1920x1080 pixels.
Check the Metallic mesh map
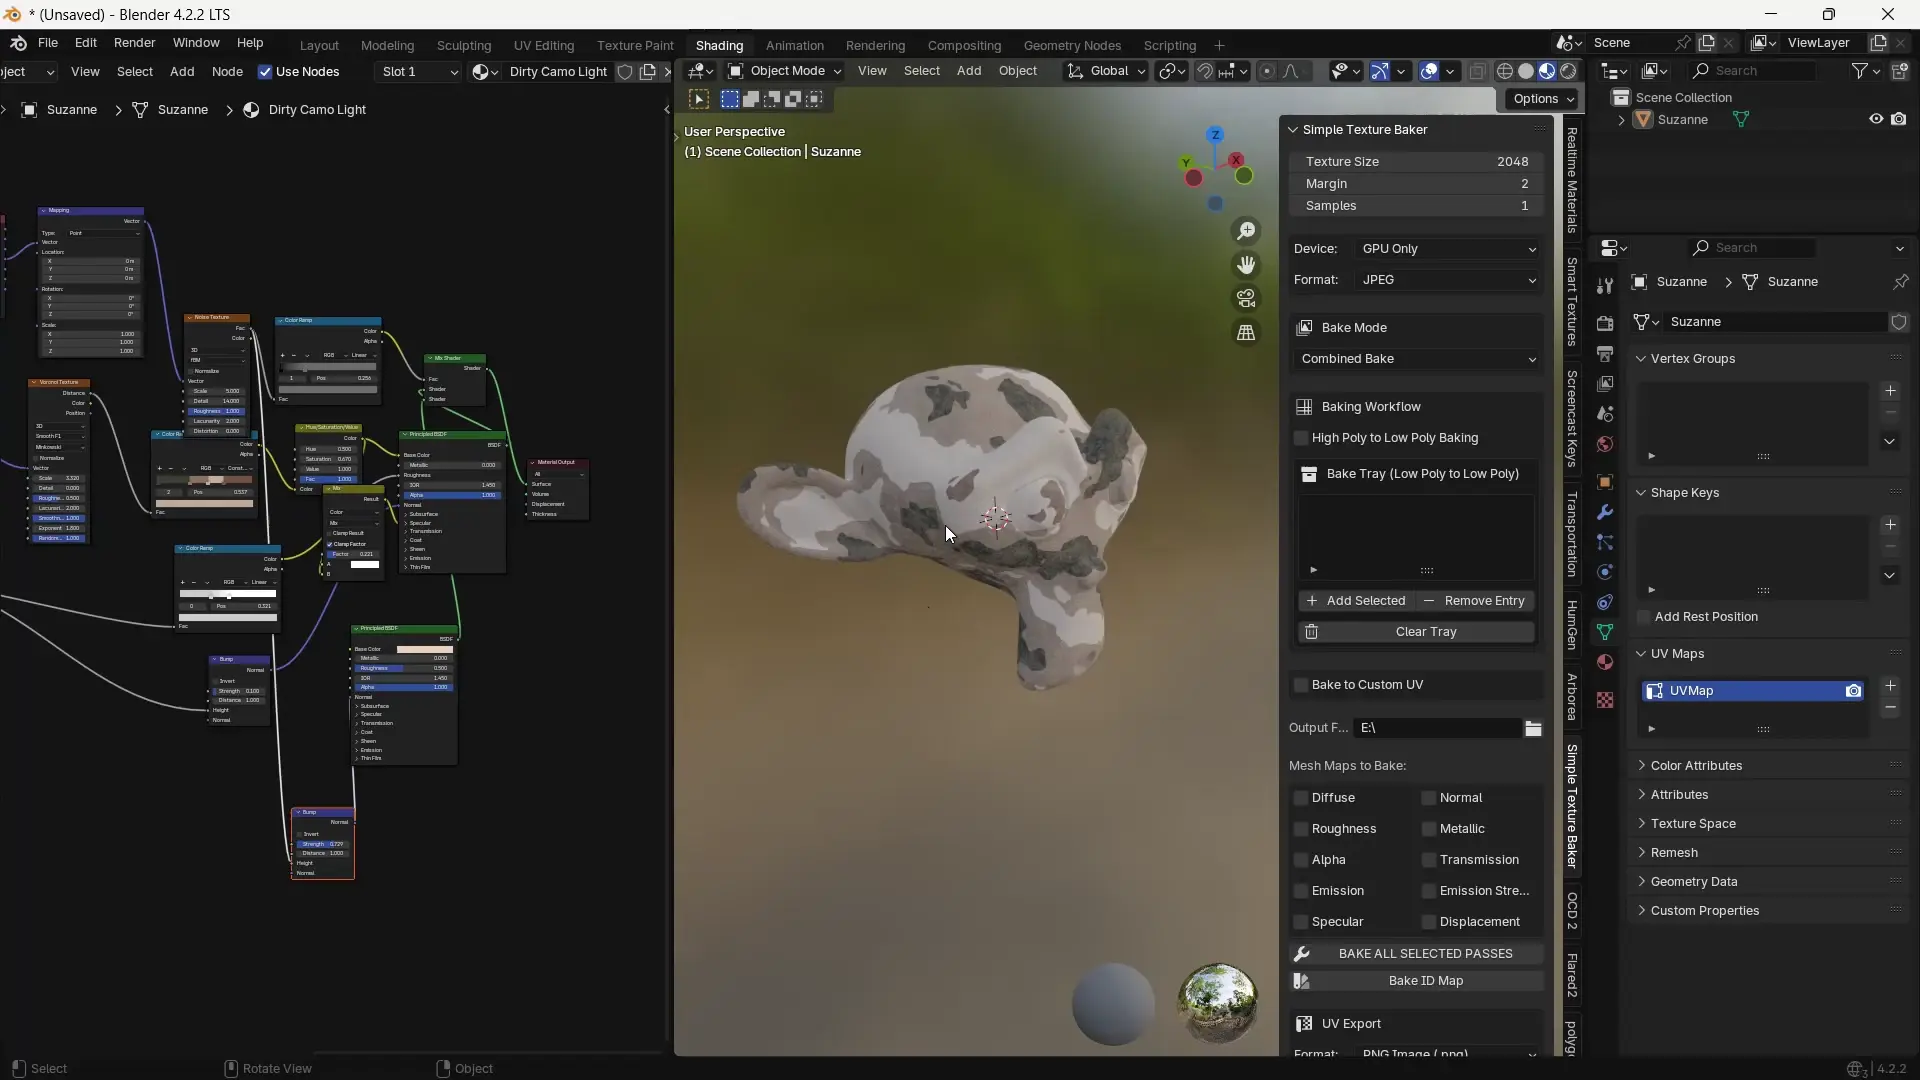coord(1429,829)
